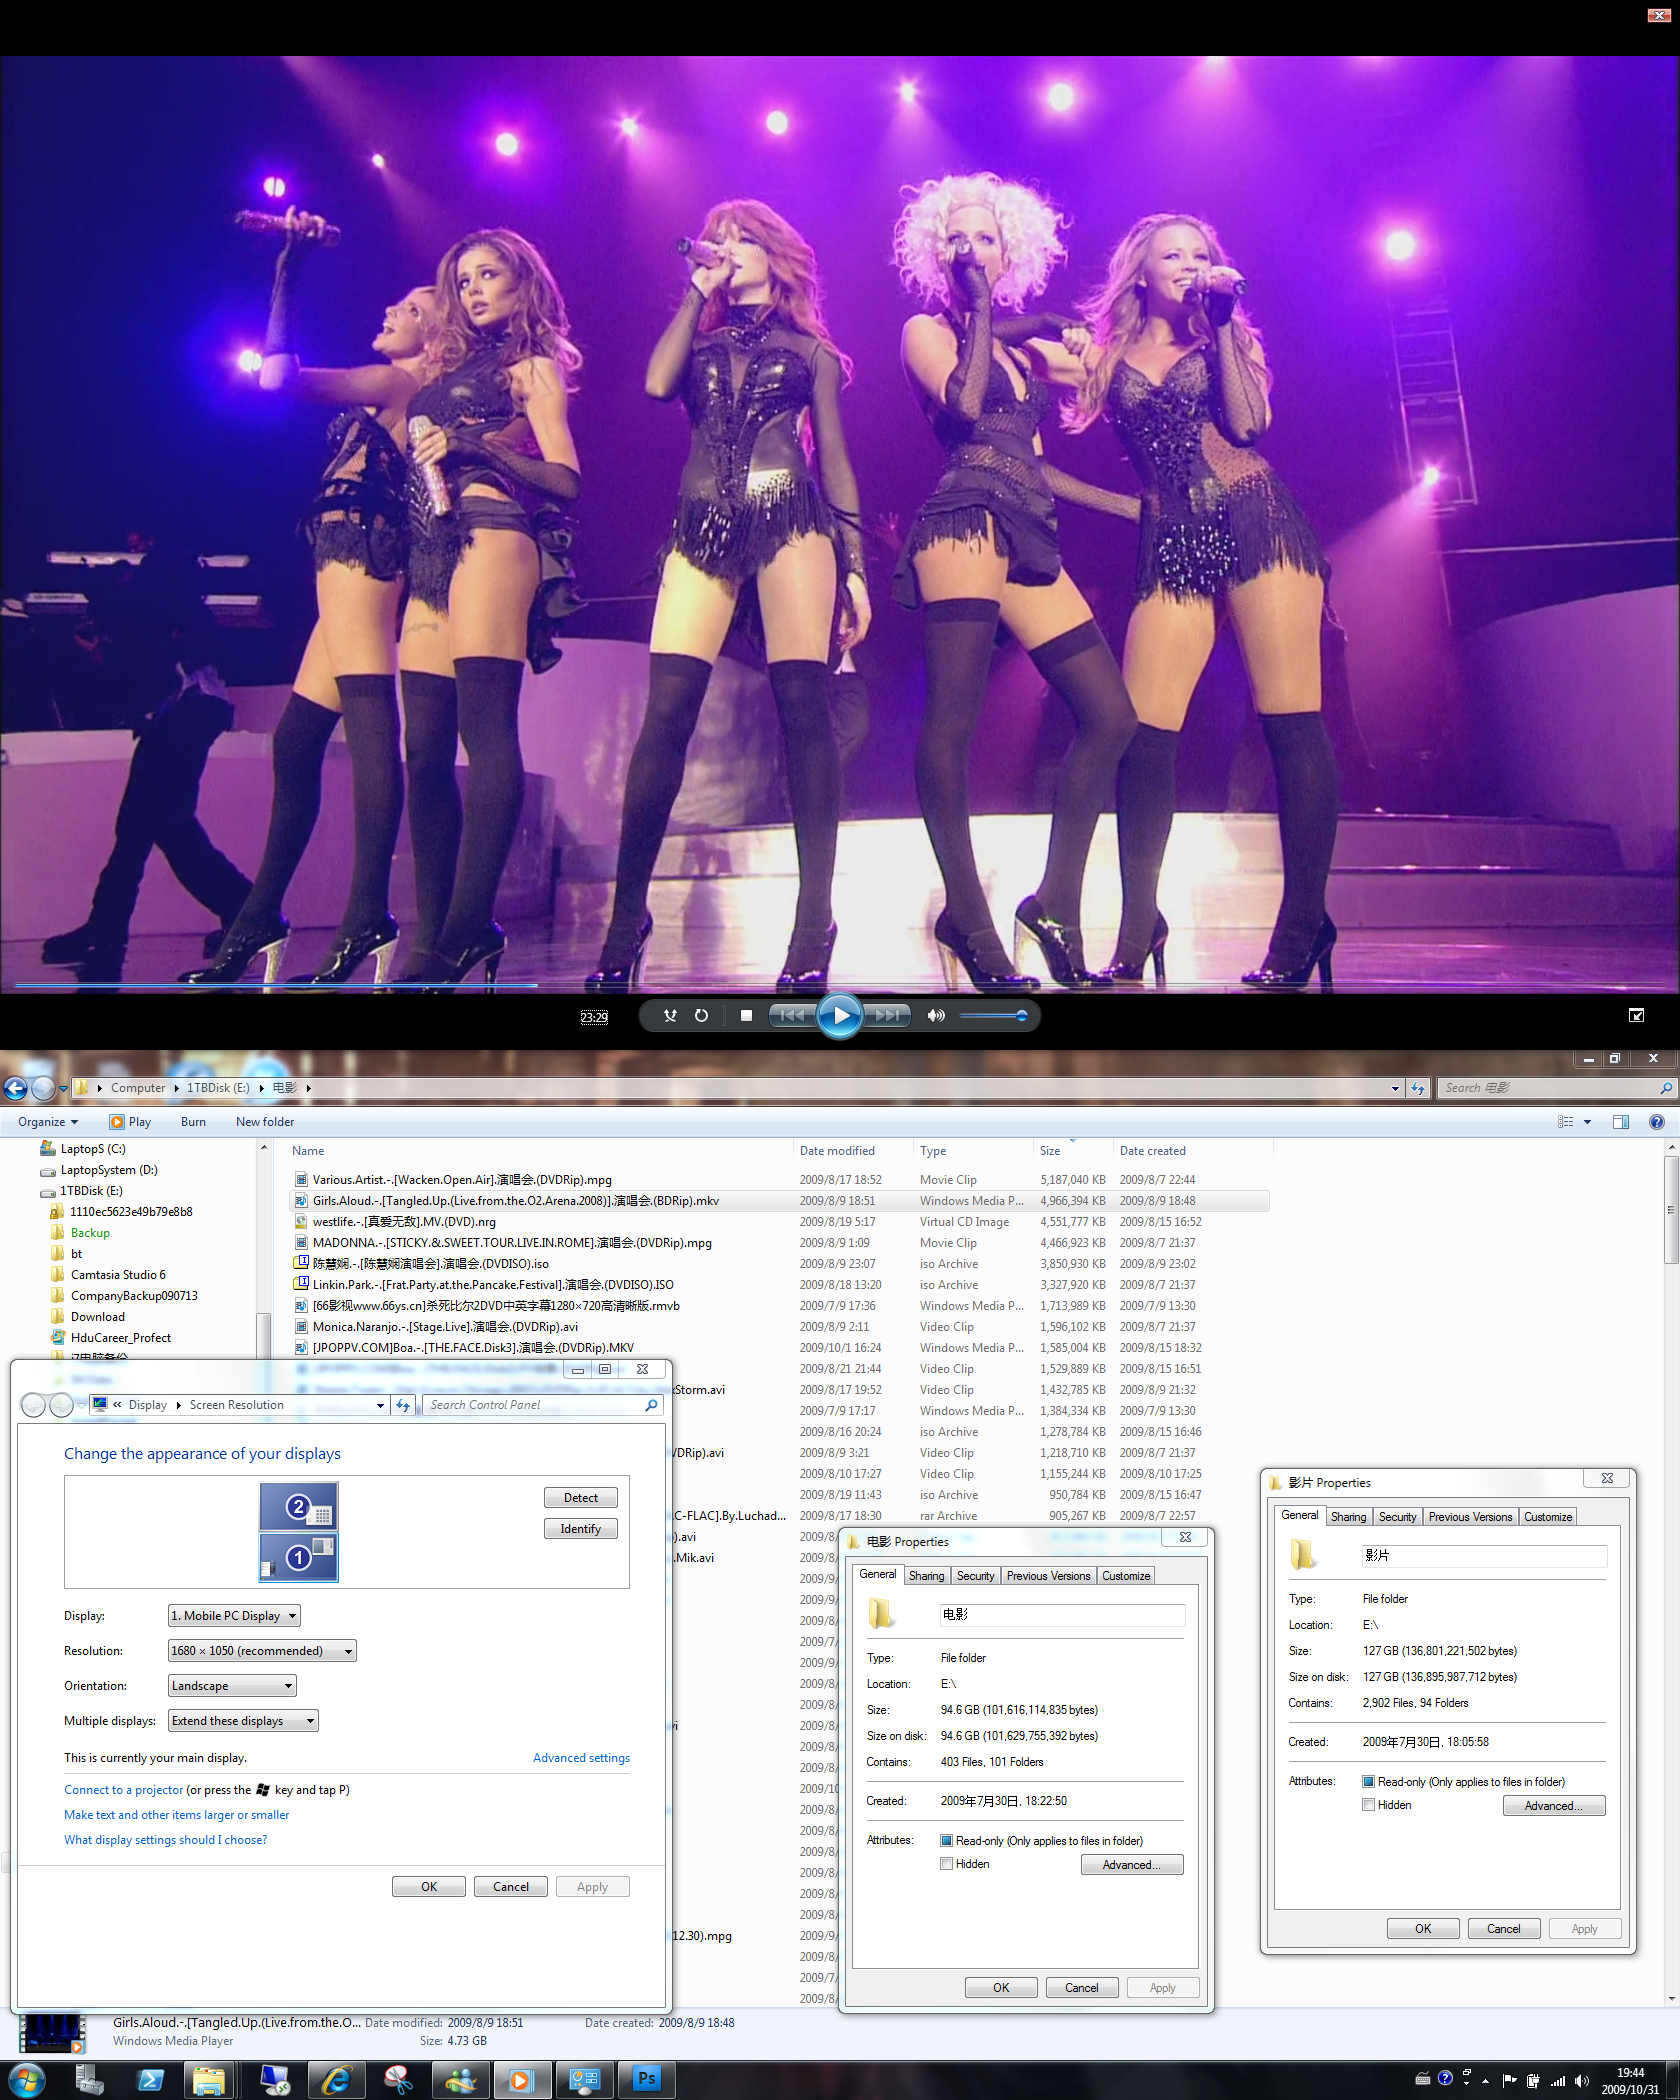Open Customize tab in 影片 Properties
Screen dimensions: 1680x2100
1548,1517
